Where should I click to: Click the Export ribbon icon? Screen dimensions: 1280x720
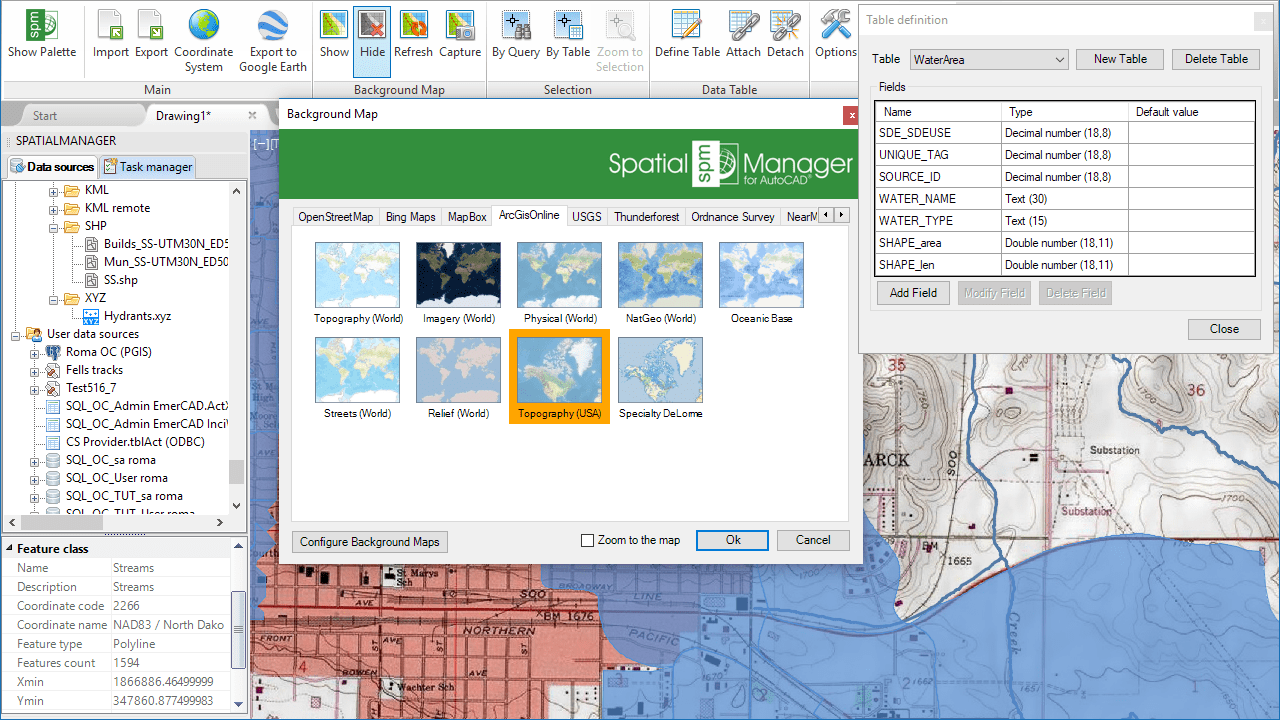pyautogui.click(x=151, y=35)
